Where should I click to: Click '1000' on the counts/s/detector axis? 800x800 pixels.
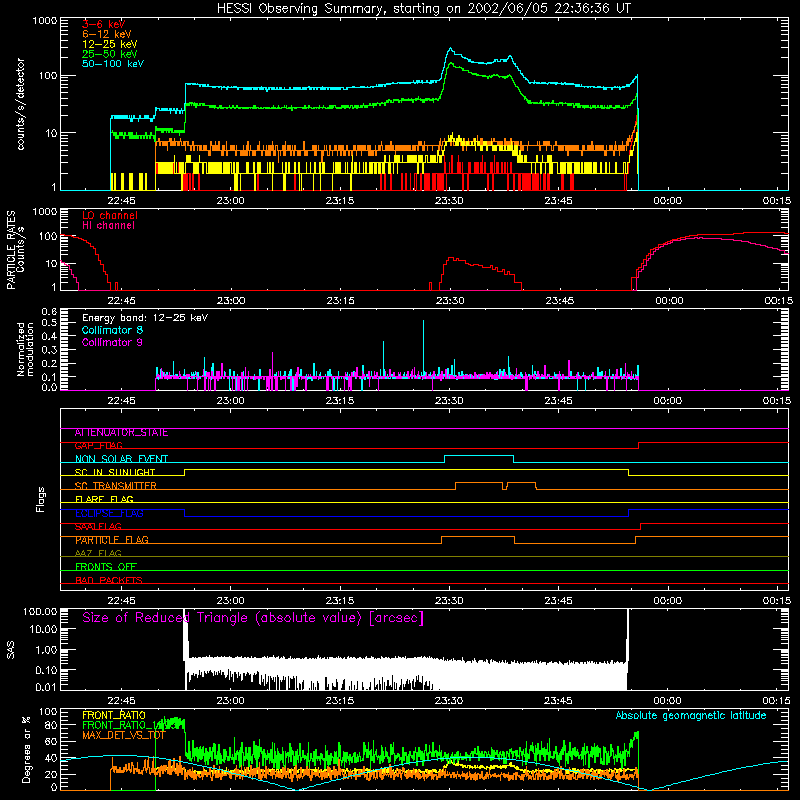44,21
